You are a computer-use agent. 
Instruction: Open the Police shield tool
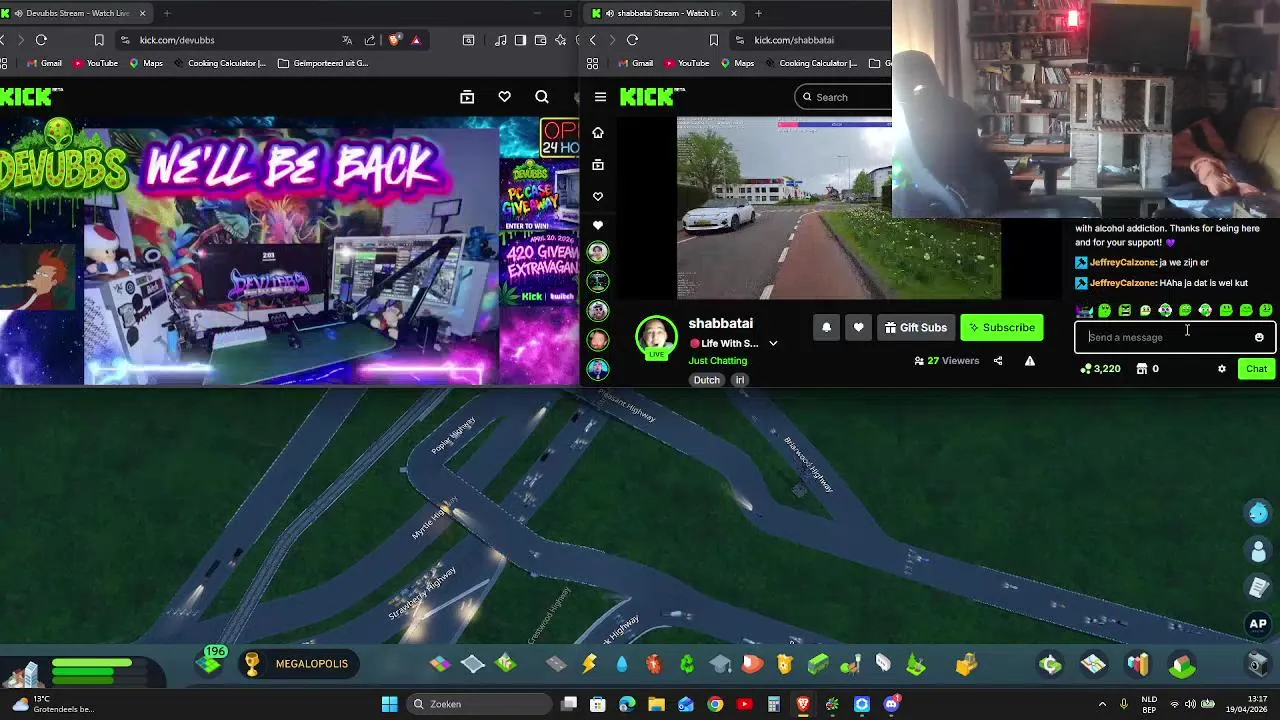tap(785, 663)
